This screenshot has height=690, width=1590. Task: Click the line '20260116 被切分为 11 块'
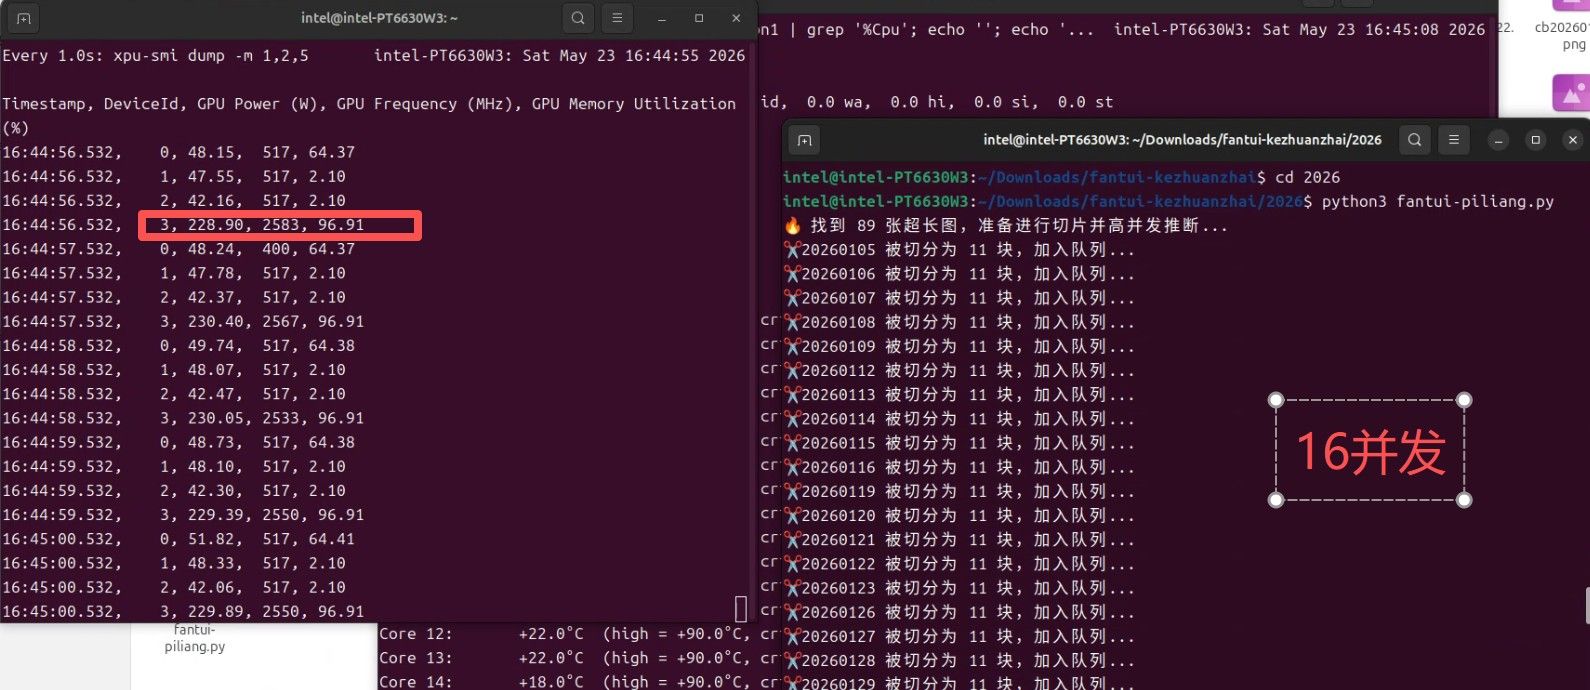pyautogui.click(x=960, y=467)
